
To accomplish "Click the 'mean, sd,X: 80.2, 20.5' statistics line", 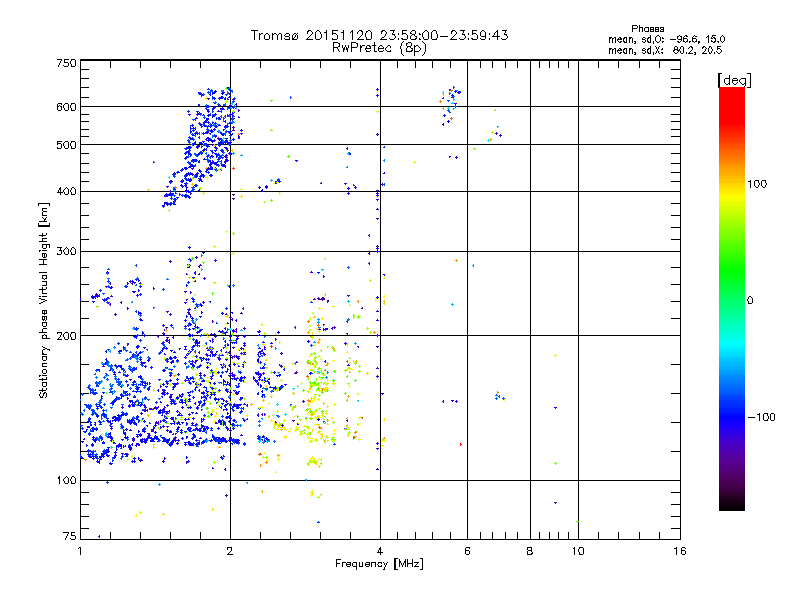I will [x=665, y=50].
